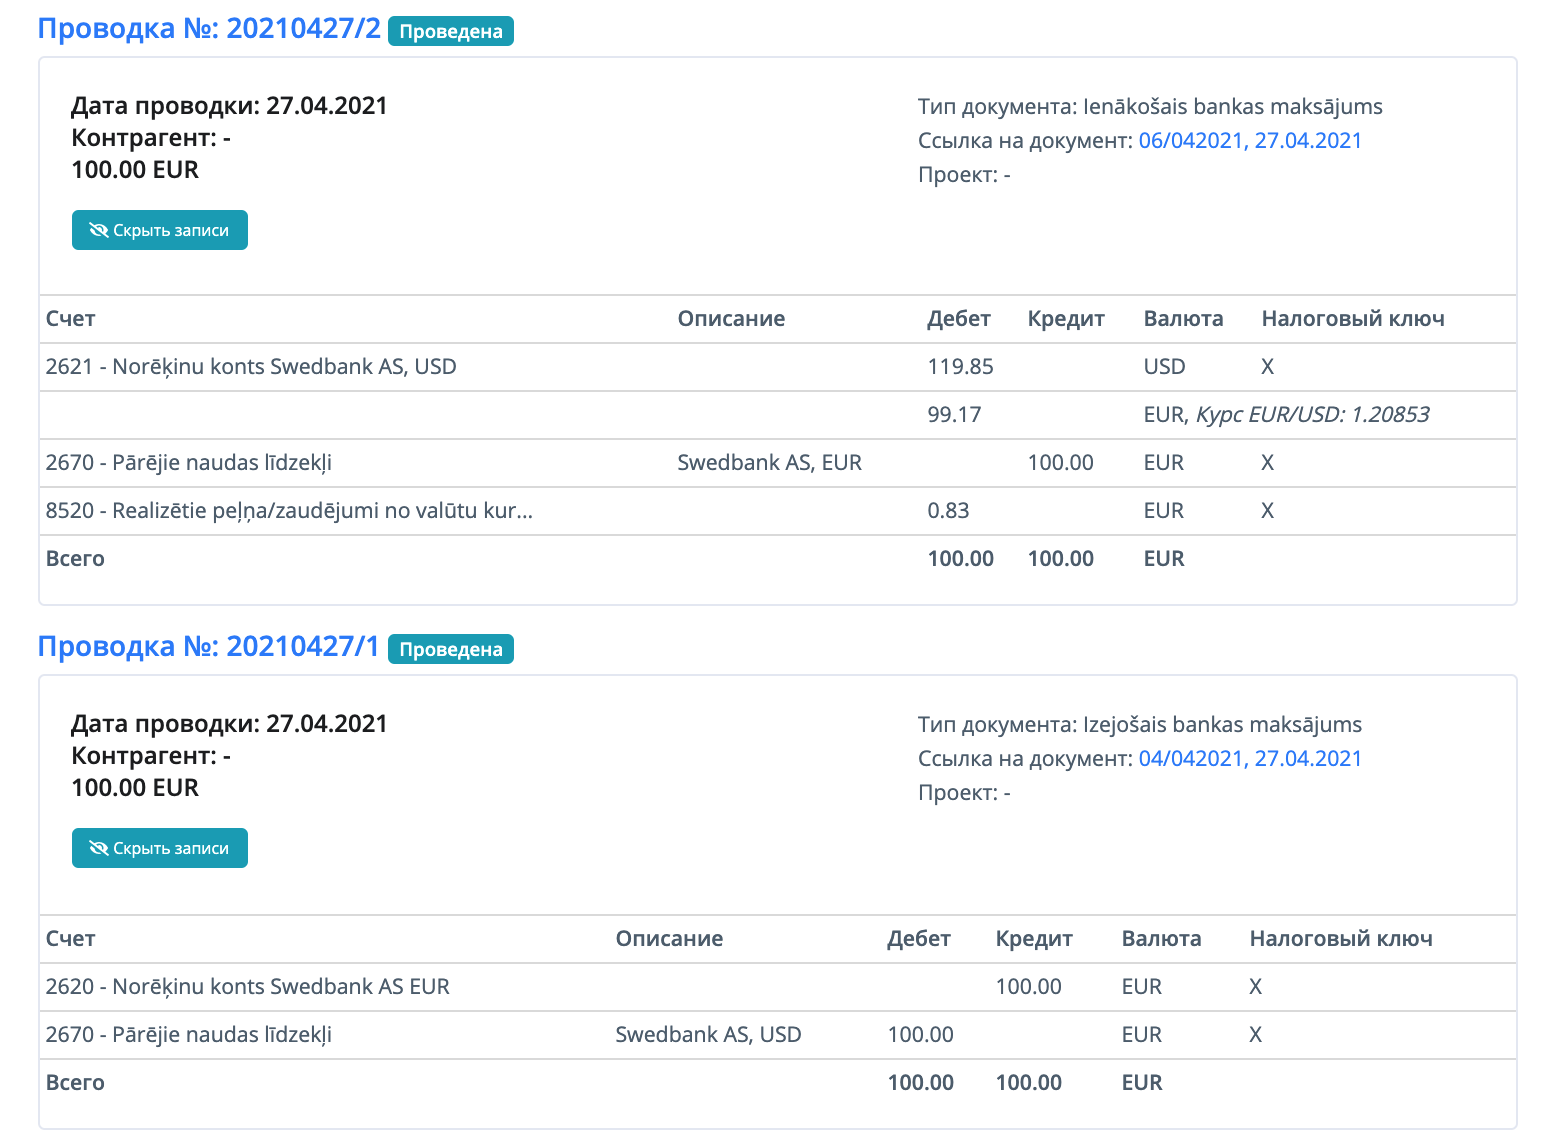Click Проведена status badge of entry 20210427/1
The width and height of the screenshot is (1542, 1138).
pos(451,650)
